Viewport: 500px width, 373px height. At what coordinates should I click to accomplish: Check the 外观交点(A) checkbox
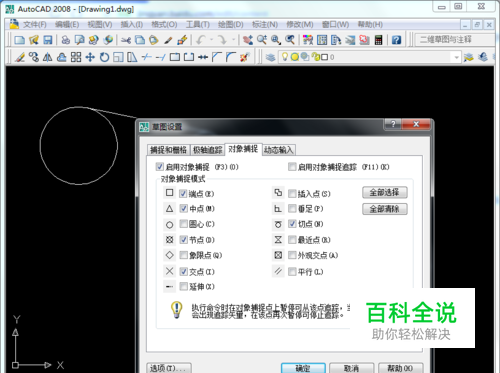pyautogui.click(x=292, y=255)
